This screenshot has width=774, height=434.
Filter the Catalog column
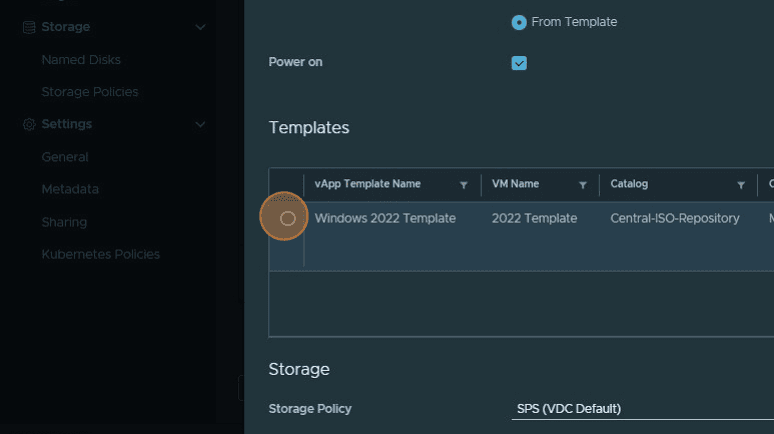click(x=741, y=185)
